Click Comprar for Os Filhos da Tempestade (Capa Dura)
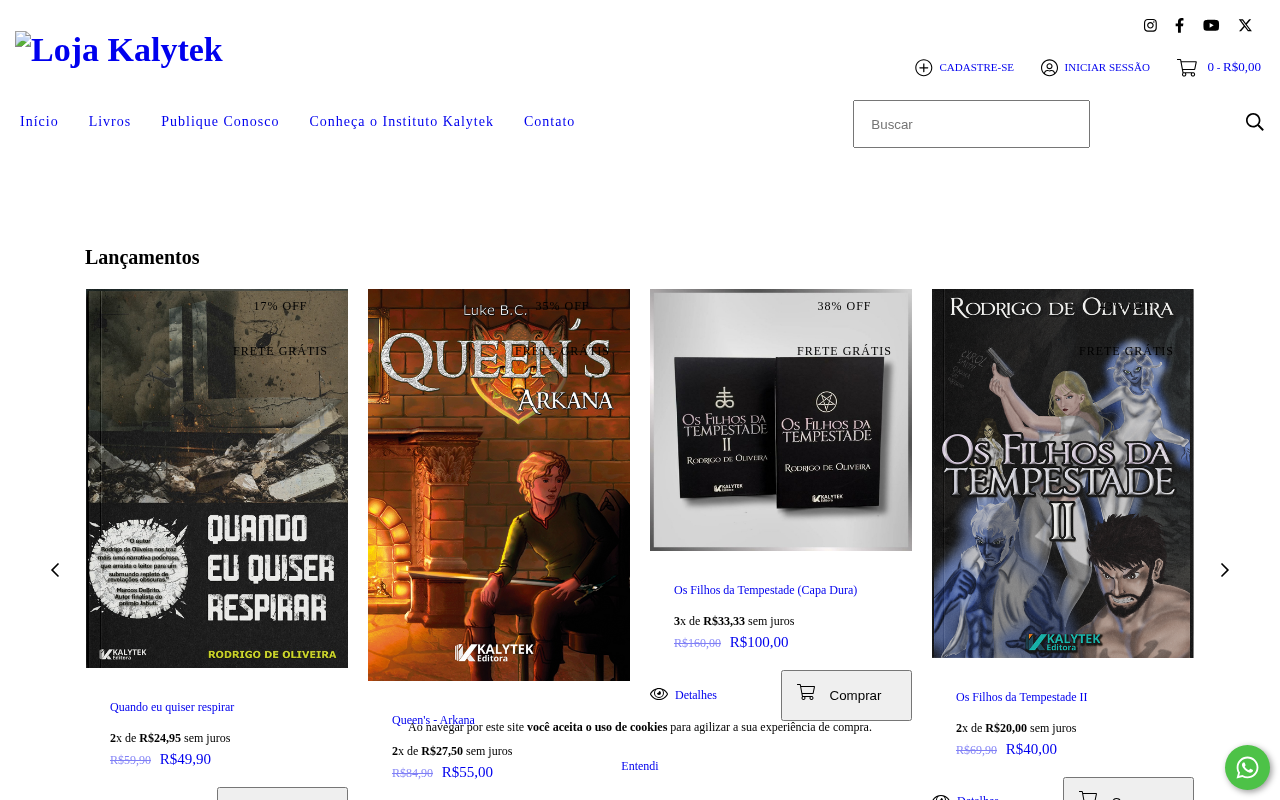This screenshot has height=800, width=1280. point(846,695)
